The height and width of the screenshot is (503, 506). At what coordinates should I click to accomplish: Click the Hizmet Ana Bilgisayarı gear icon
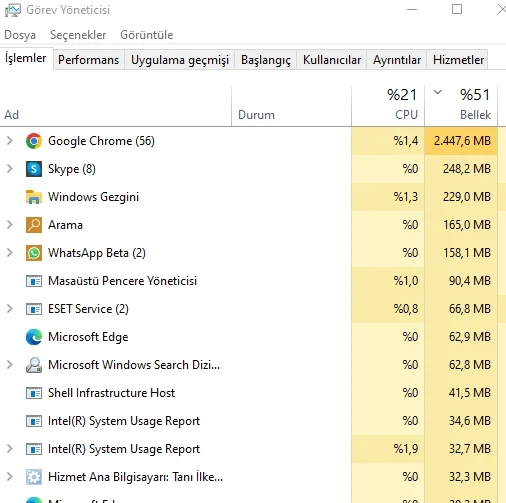(x=34, y=477)
